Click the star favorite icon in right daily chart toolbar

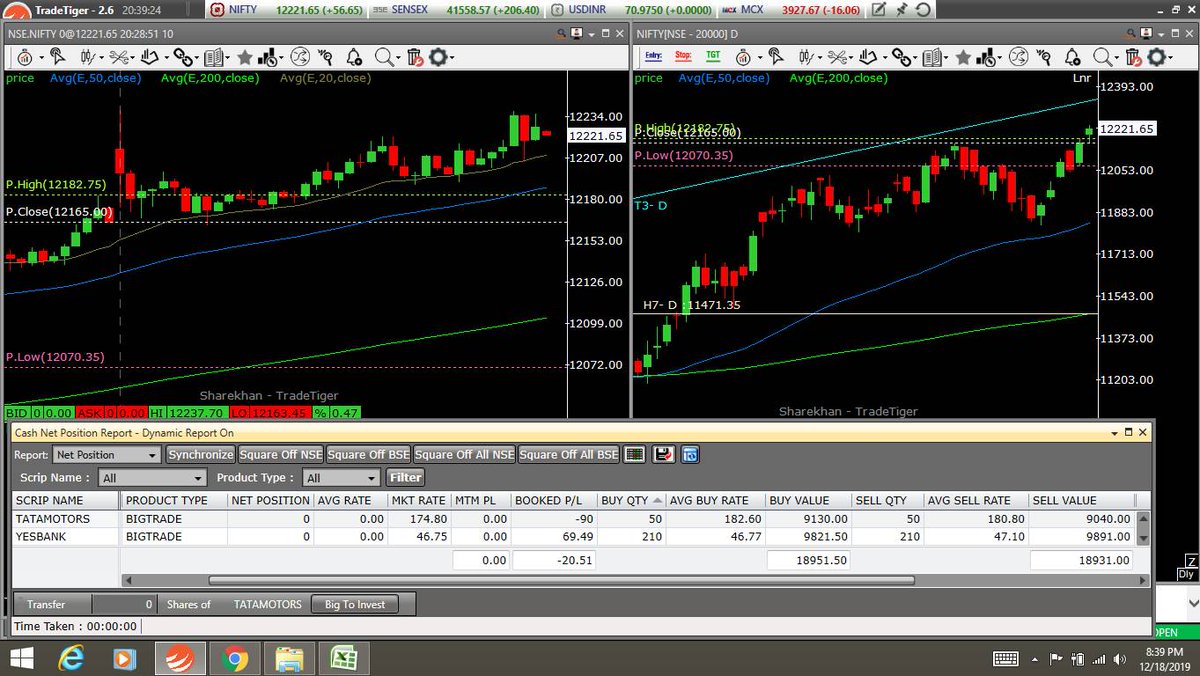coord(963,57)
